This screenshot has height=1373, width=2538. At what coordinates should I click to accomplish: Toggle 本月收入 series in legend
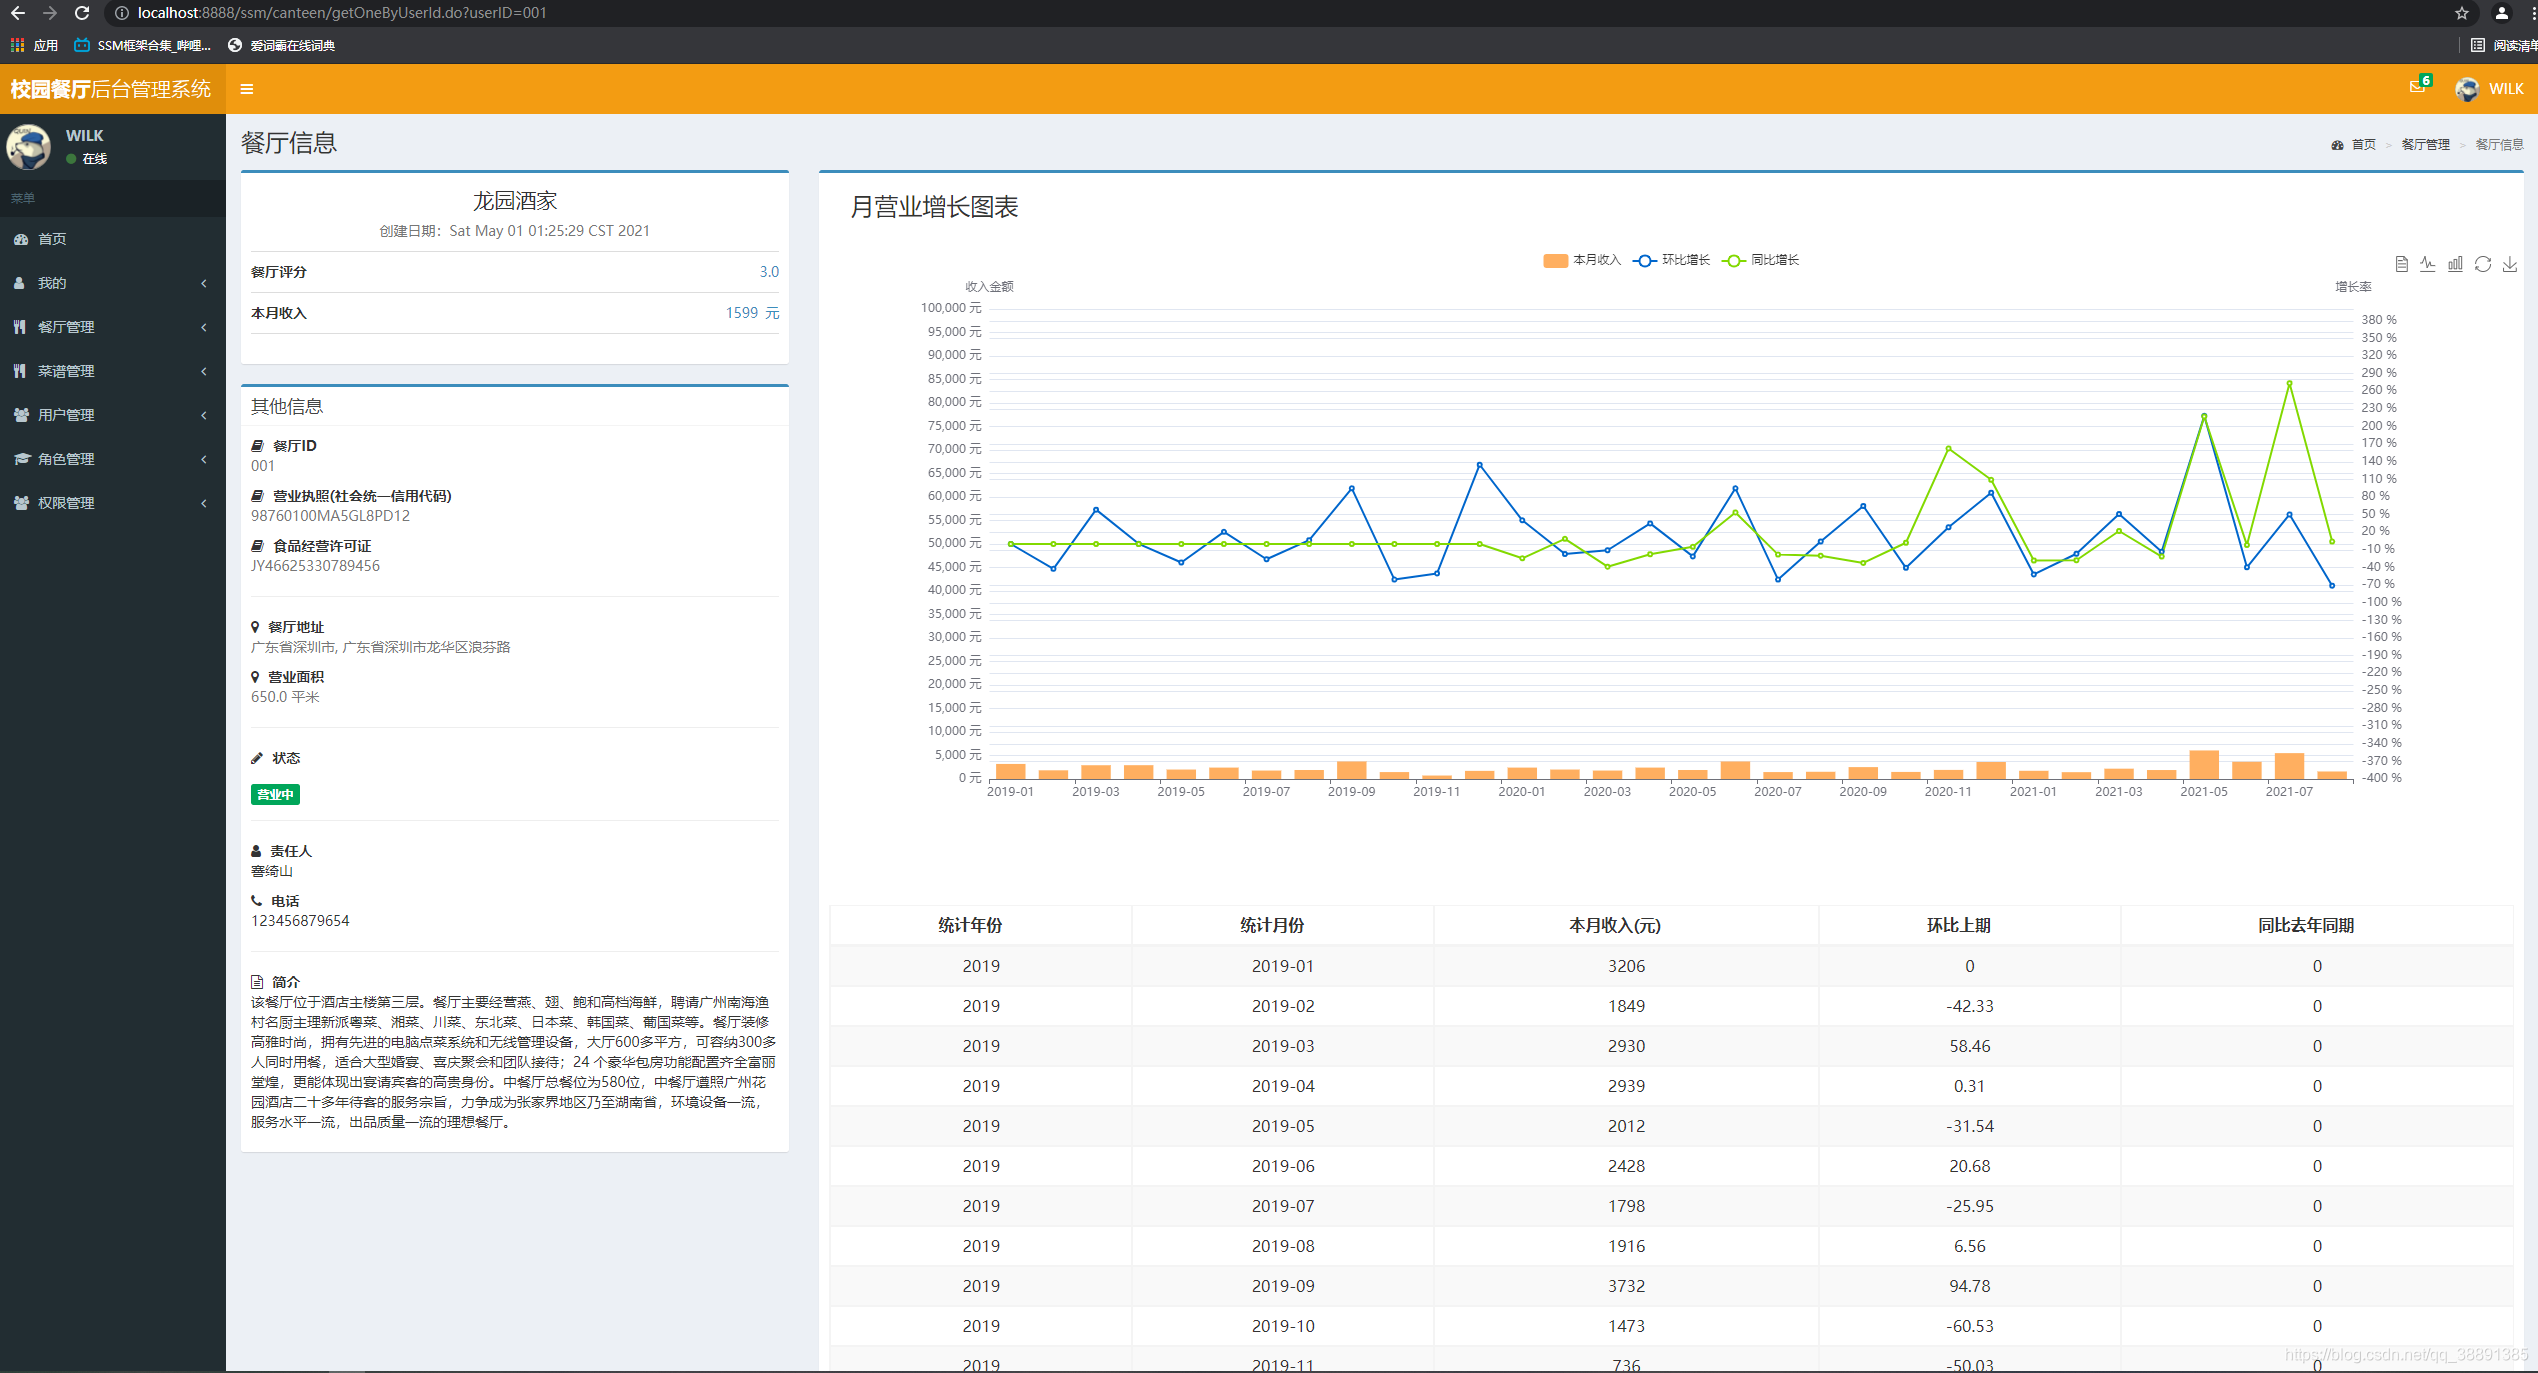(x=1581, y=260)
